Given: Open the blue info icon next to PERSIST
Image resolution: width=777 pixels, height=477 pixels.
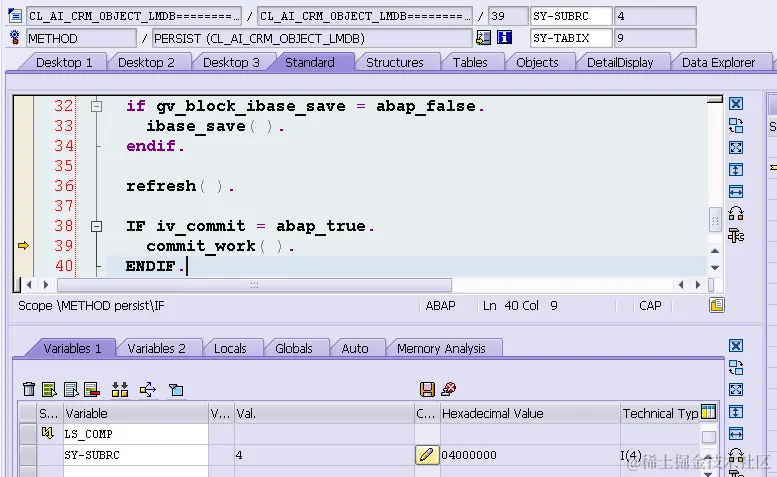Looking at the screenshot, I should pos(504,38).
